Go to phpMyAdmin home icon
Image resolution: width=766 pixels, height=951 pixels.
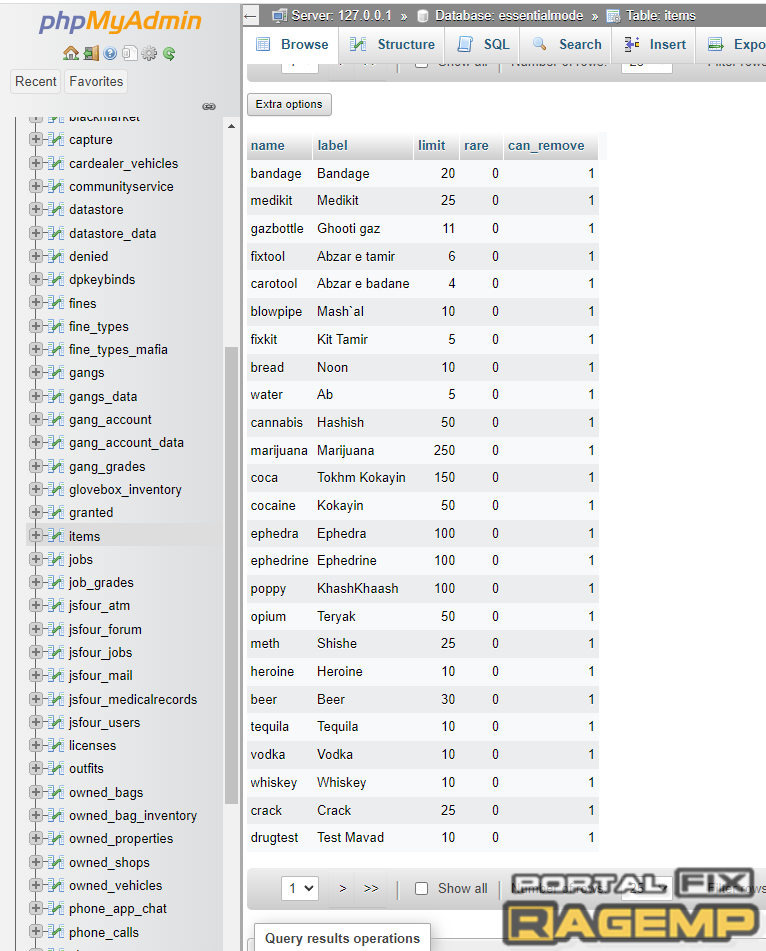pyautogui.click(x=71, y=53)
